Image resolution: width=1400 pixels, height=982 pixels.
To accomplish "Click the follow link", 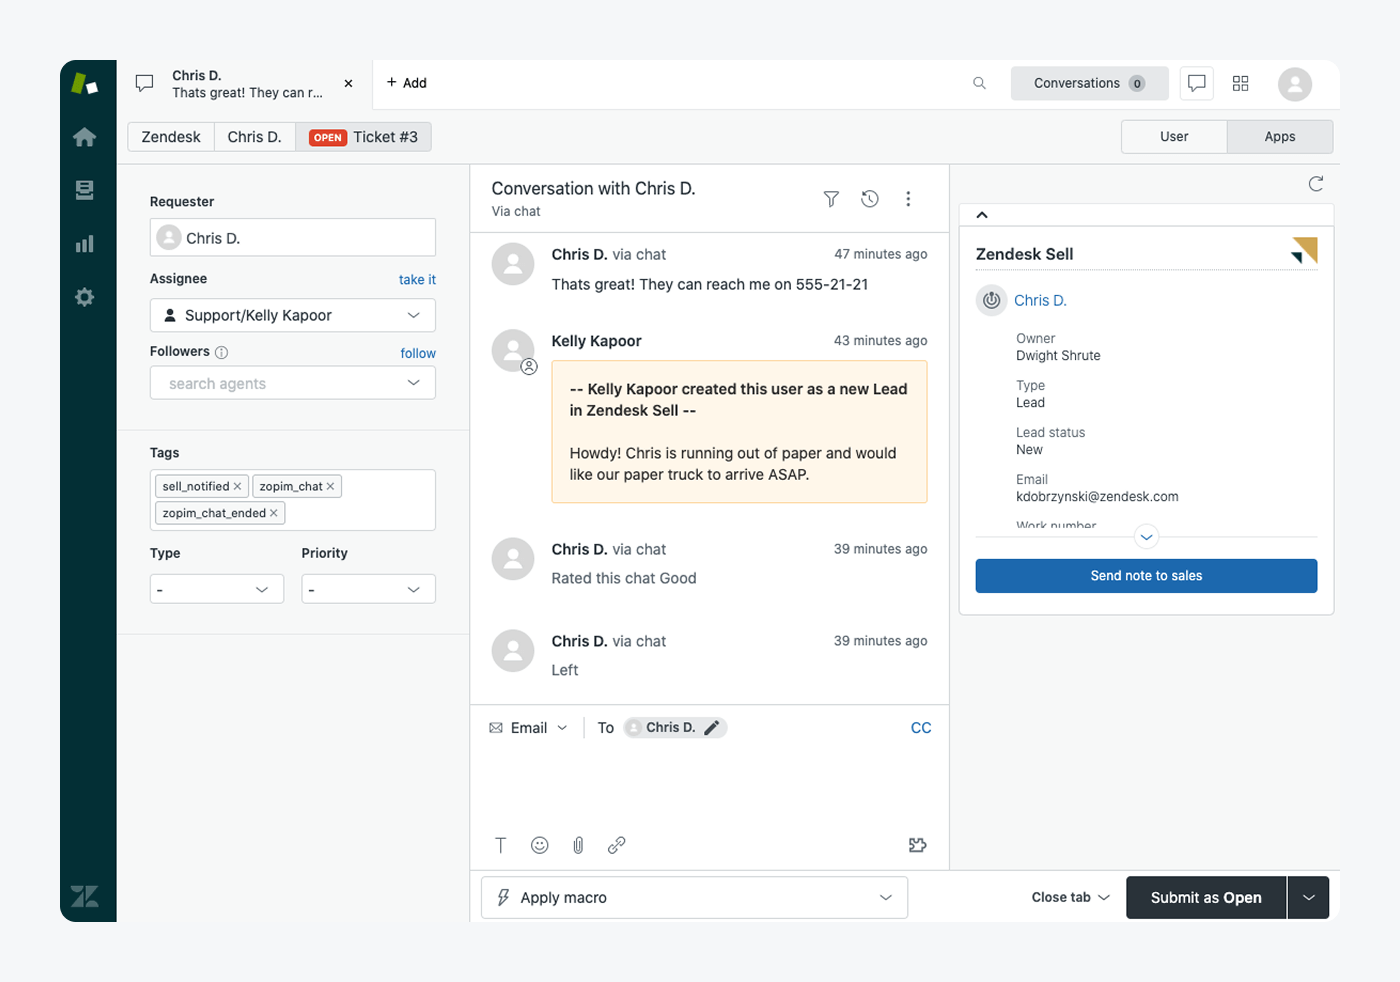I will coord(418,353).
